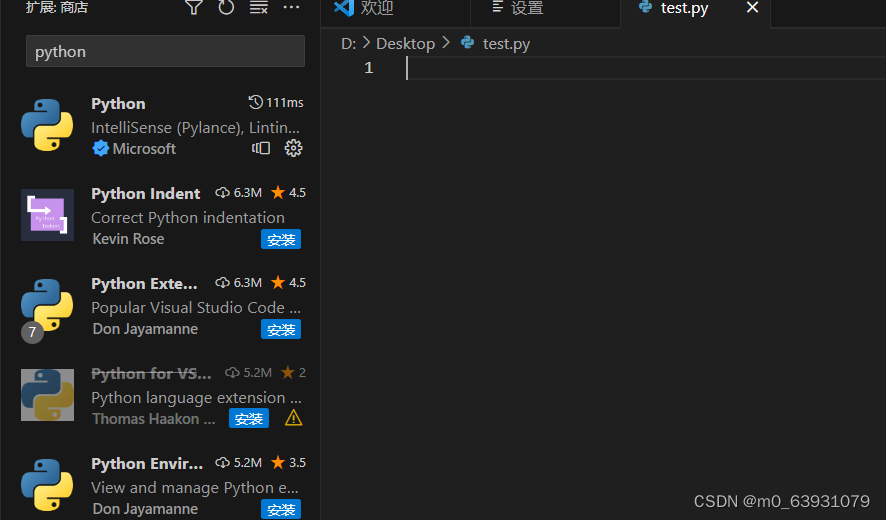Viewport: 886px width, 520px height.
Task: Click the Thomas Haakon publisher name
Action: click(154, 419)
